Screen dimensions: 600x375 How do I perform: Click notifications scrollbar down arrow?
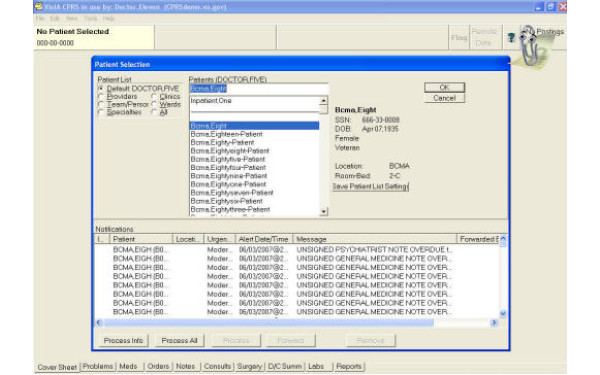[x=503, y=313]
